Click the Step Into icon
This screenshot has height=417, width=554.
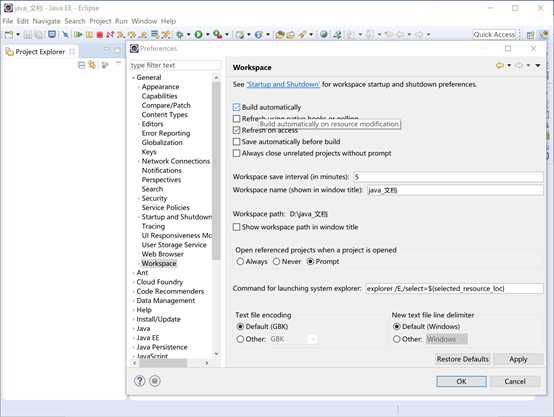[x=121, y=35]
